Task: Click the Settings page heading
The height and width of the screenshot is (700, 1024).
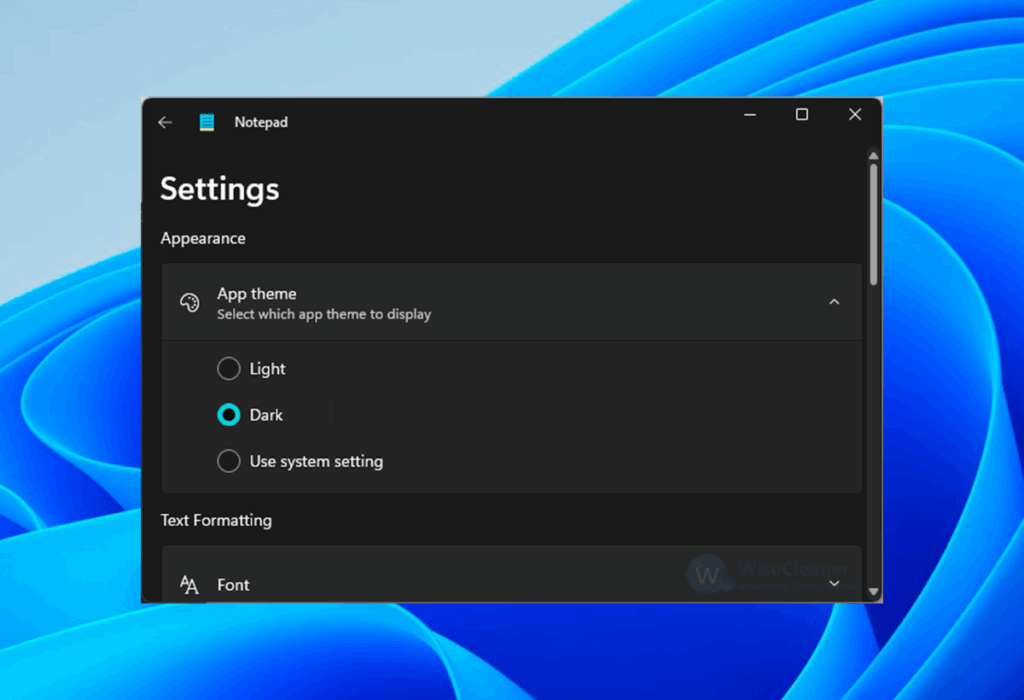Action: pyautogui.click(x=219, y=189)
